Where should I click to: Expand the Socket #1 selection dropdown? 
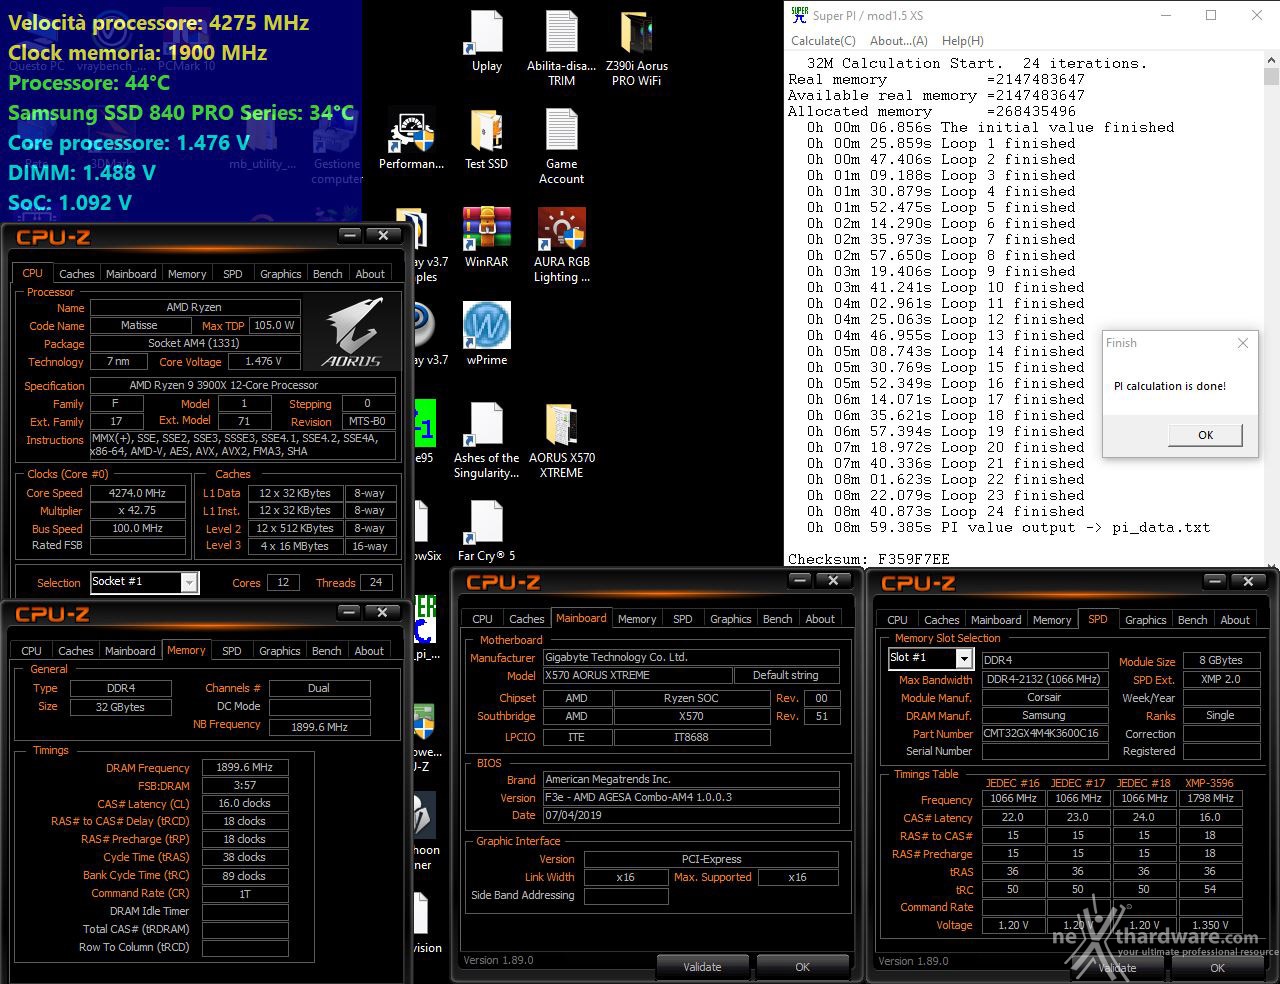tap(189, 582)
